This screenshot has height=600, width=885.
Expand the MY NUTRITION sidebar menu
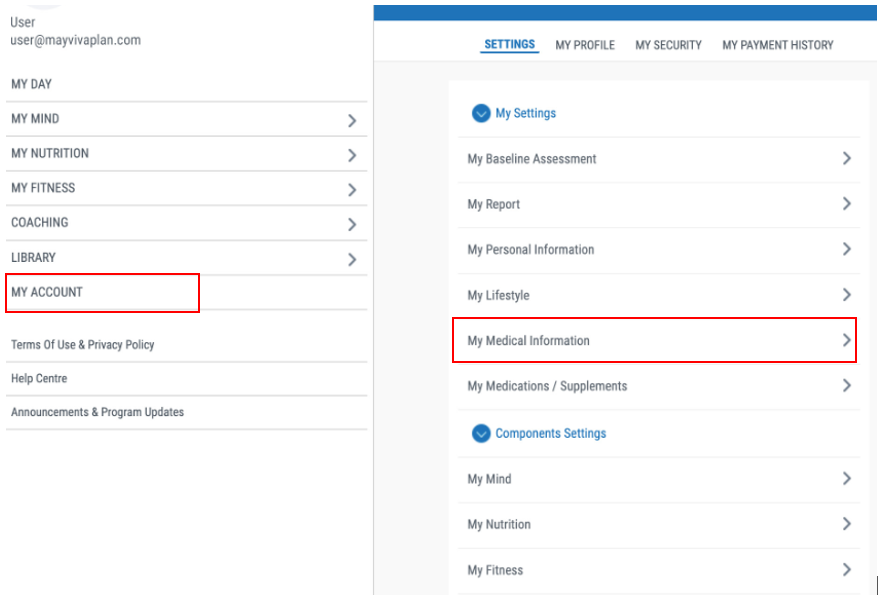click(351, 156)
